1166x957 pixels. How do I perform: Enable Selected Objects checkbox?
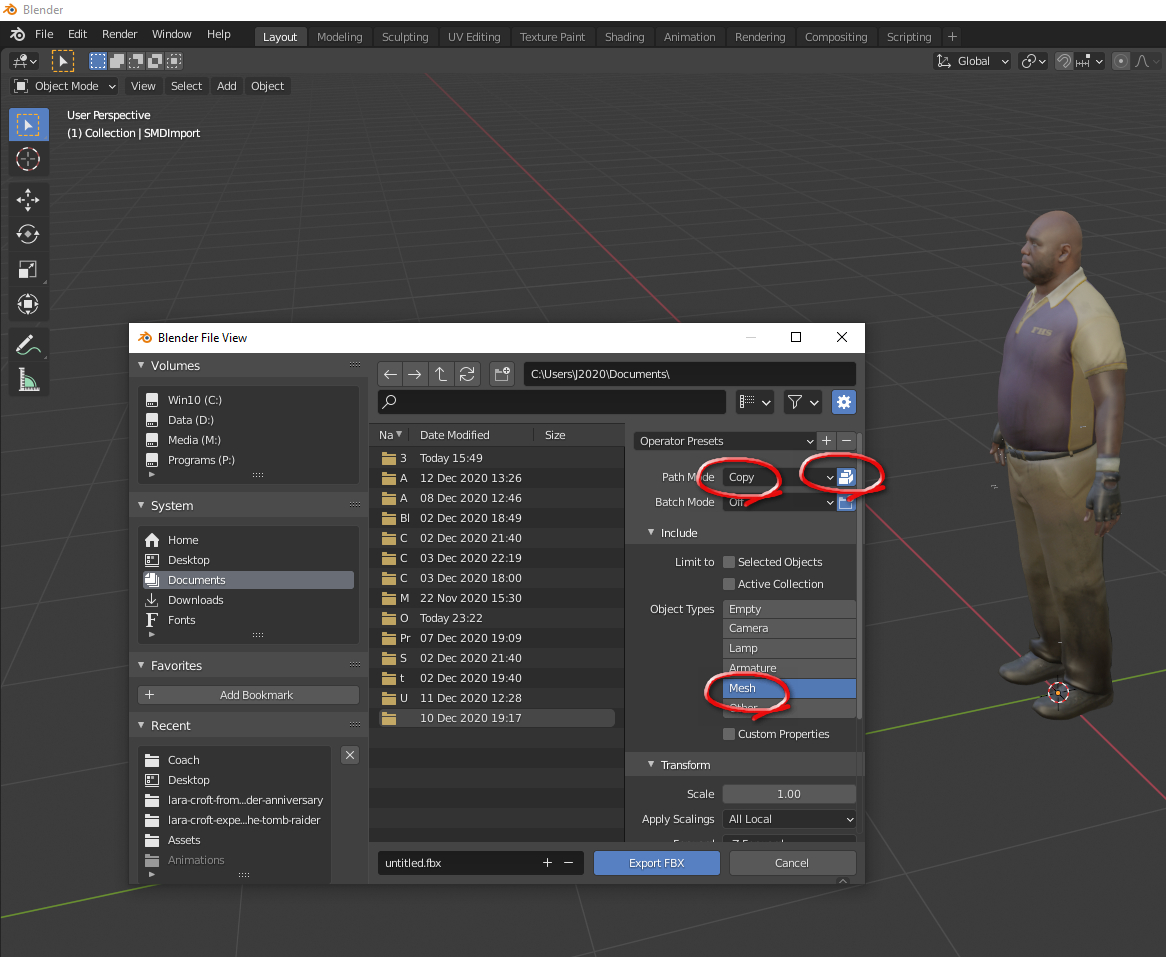point(729,562)
